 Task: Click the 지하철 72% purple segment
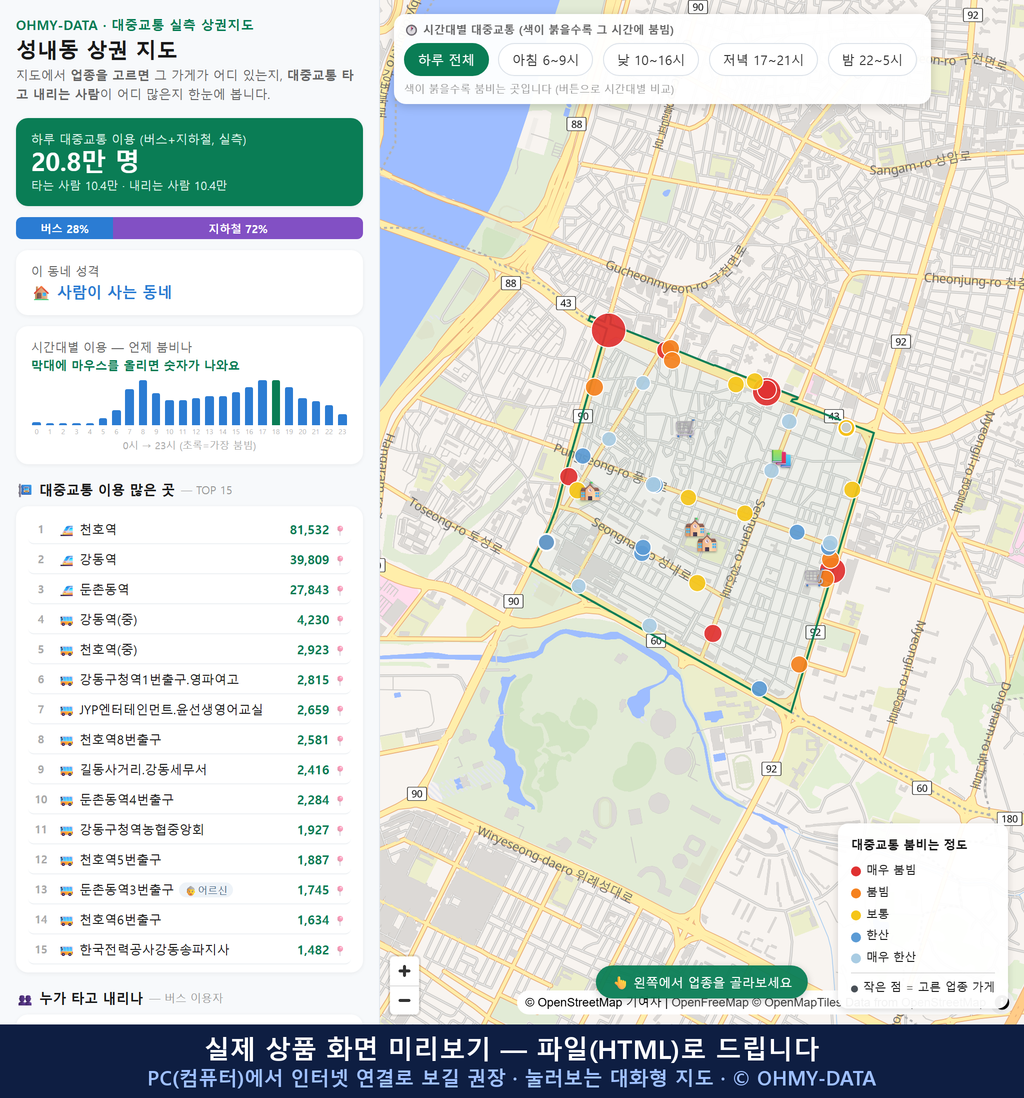[238, 228]
